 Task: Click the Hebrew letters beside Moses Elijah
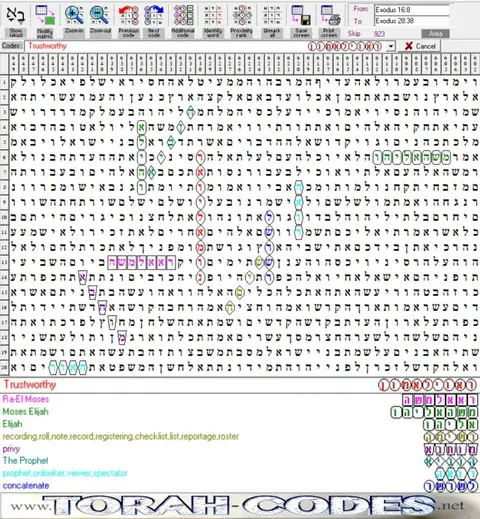tap(434, 412)
